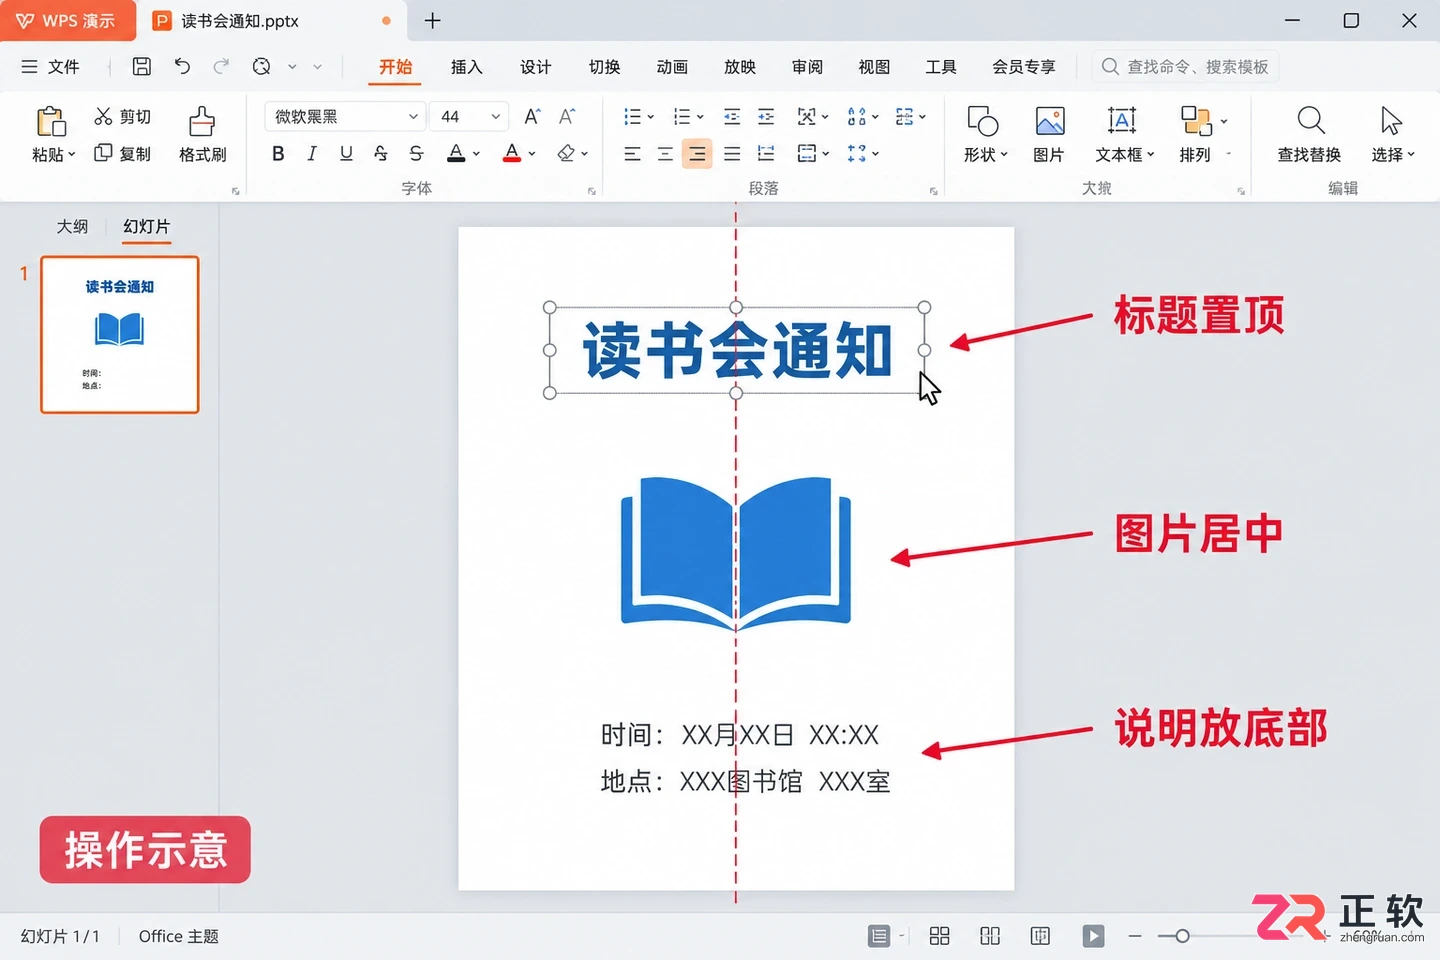Screen dimensions: 1440x960
Task: Activate the 格式刷 format painter
Action: pyautogui.click(x=202, y=134)
